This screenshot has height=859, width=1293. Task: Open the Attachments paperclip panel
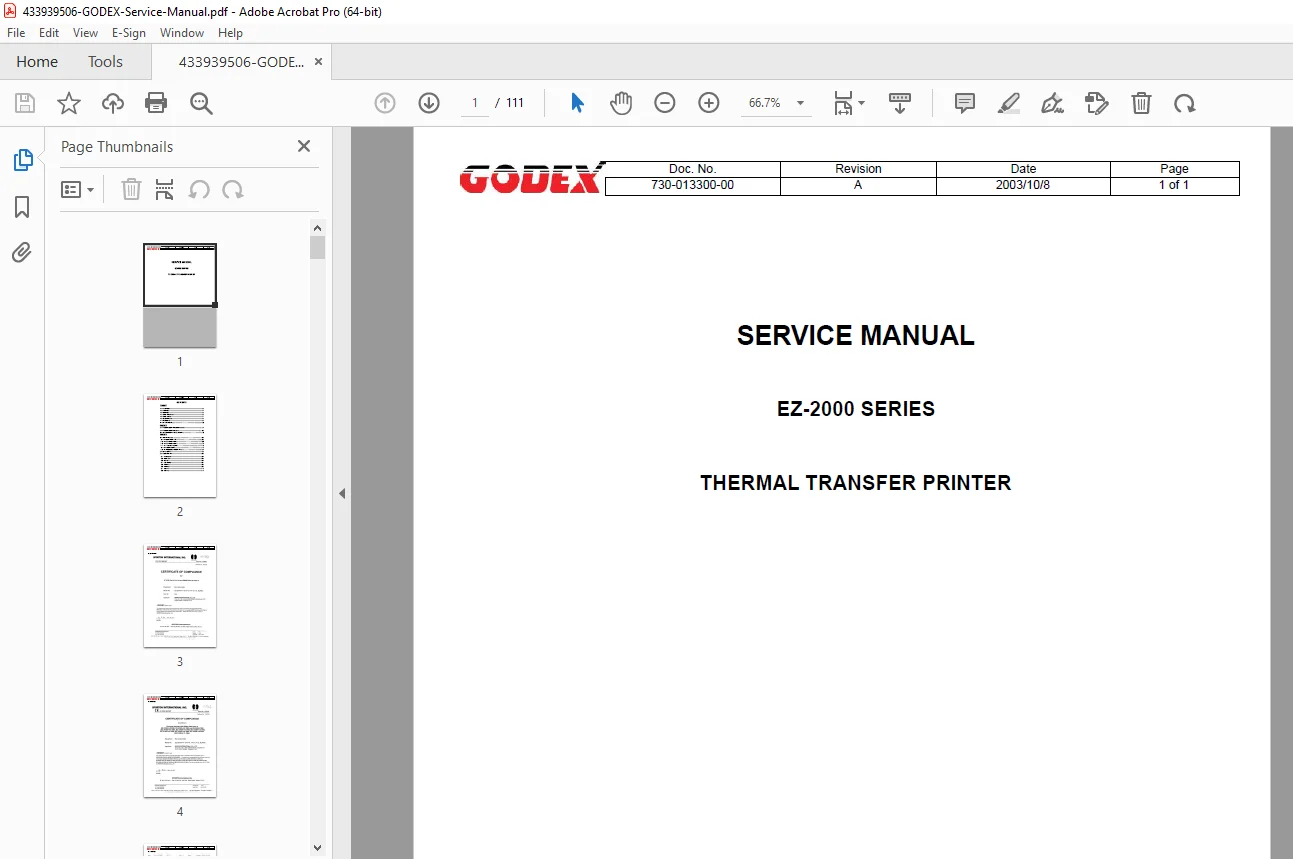tap(22, 253)
